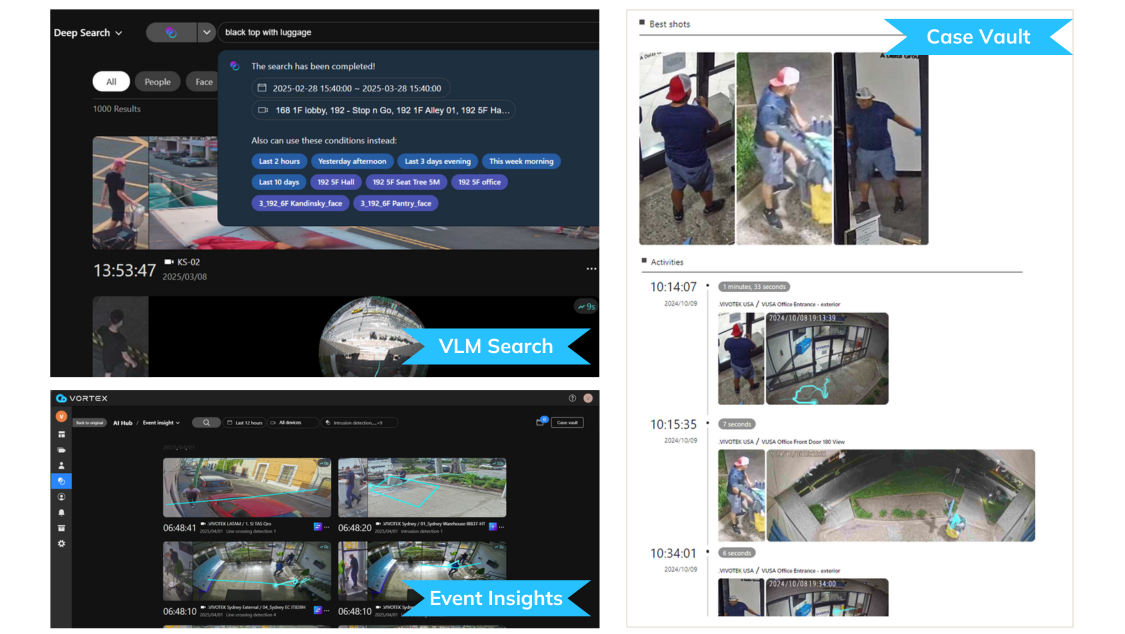The height and width of the screenshot is (634, 1125).
Task: Click the notifications bell icon
Action: tap(61, 512)
